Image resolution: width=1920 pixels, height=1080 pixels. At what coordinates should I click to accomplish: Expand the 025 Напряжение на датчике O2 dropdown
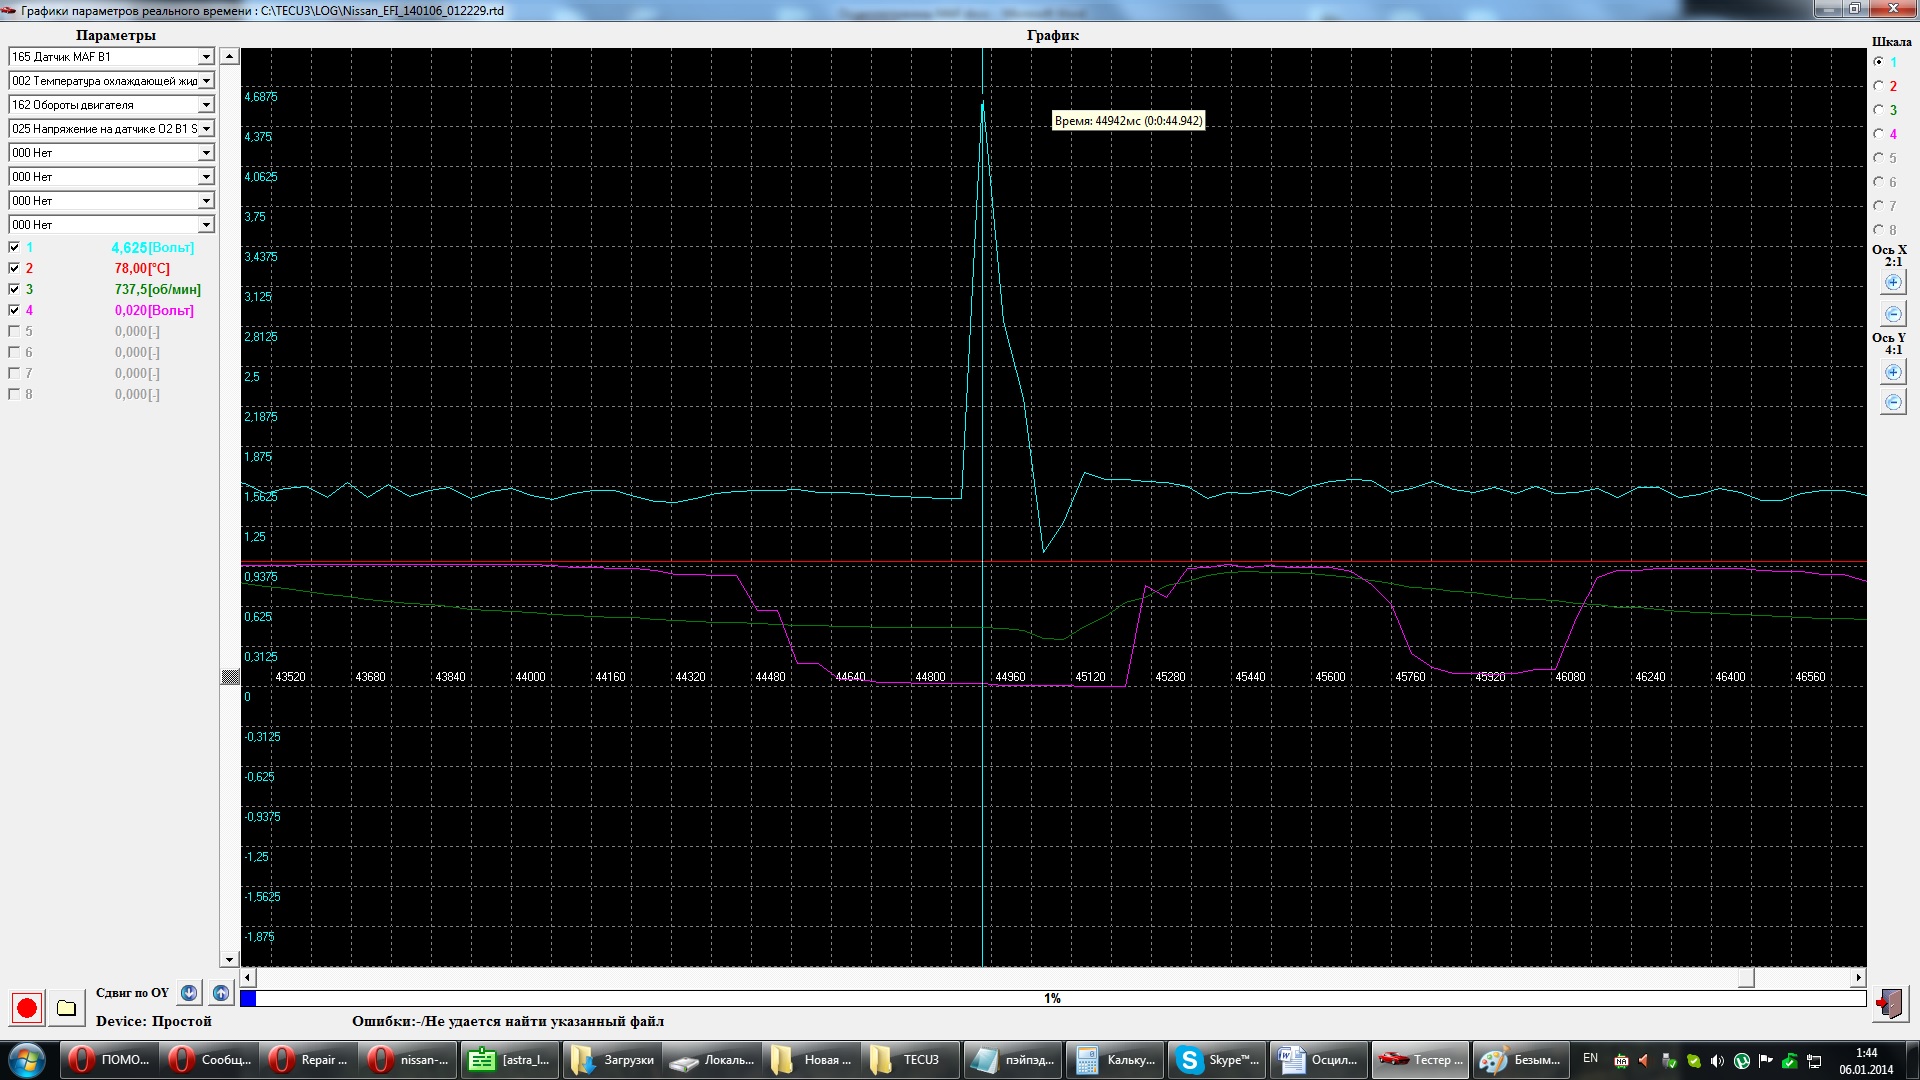(x=206, y=129)
